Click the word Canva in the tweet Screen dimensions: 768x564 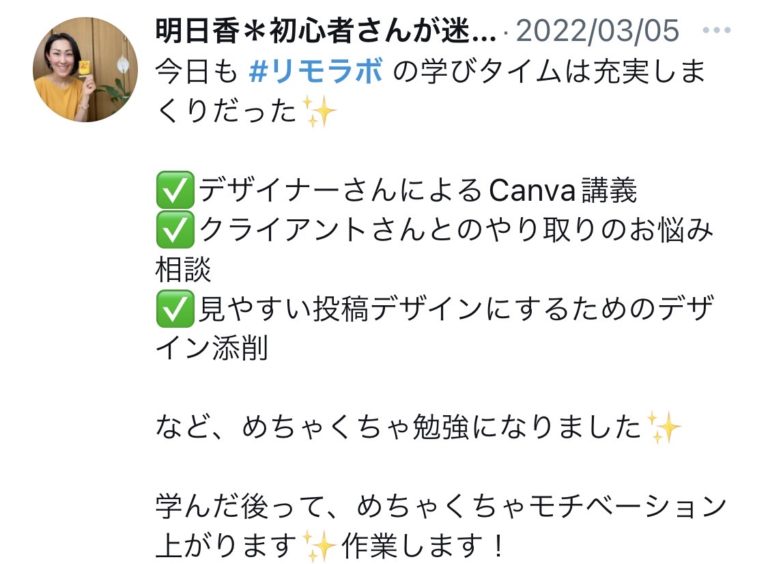(x=532, y=190)
